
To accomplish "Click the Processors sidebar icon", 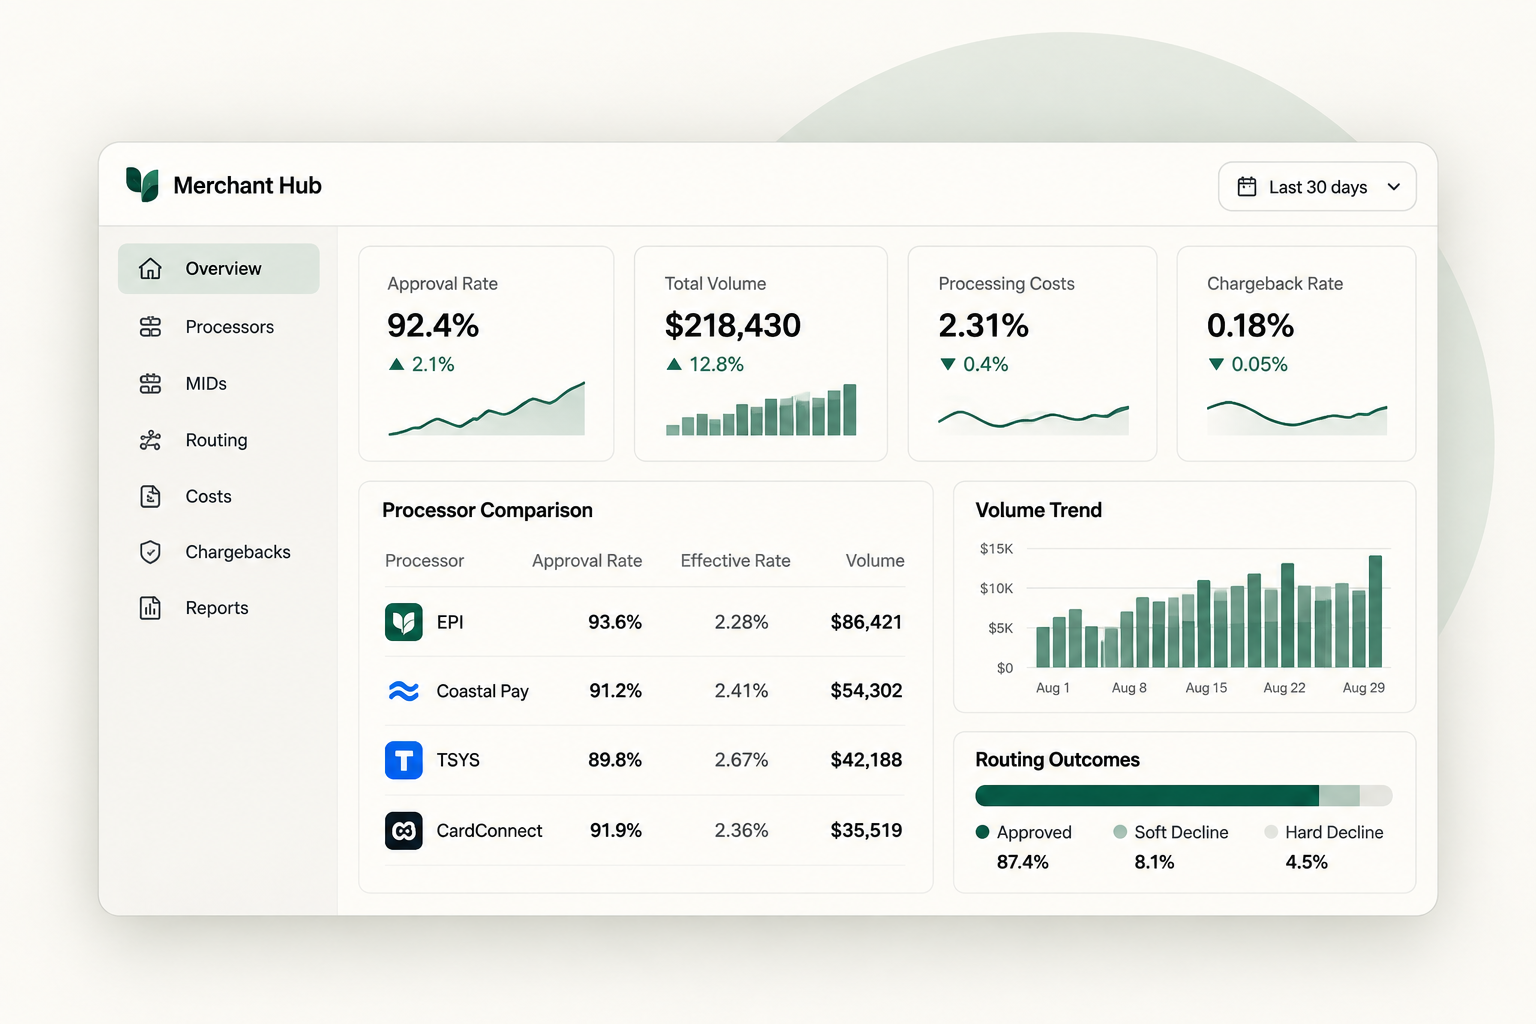I will click(150, 327).
